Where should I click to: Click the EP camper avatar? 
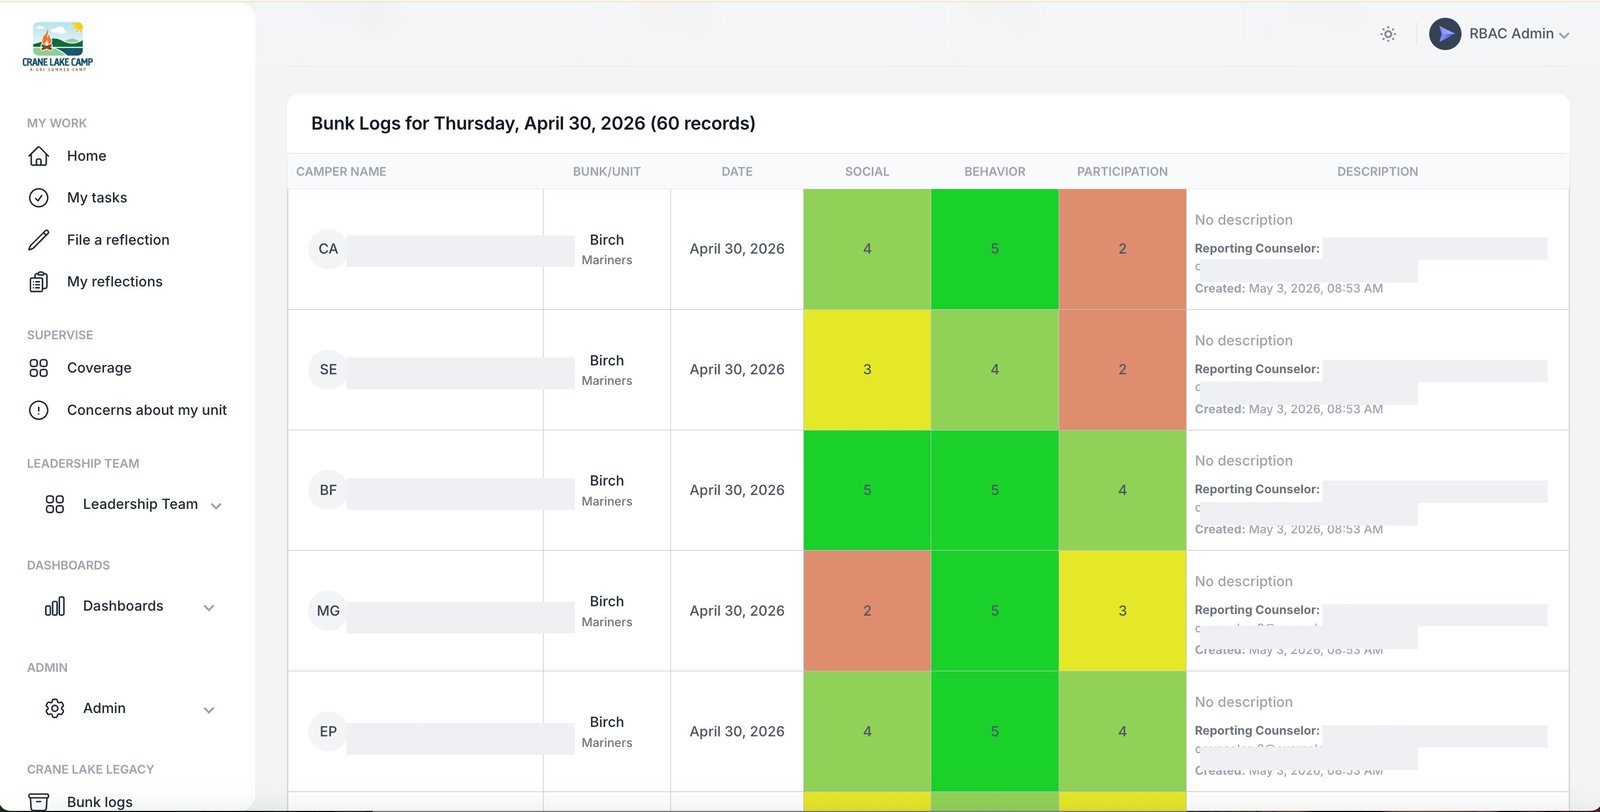(328, 732)
